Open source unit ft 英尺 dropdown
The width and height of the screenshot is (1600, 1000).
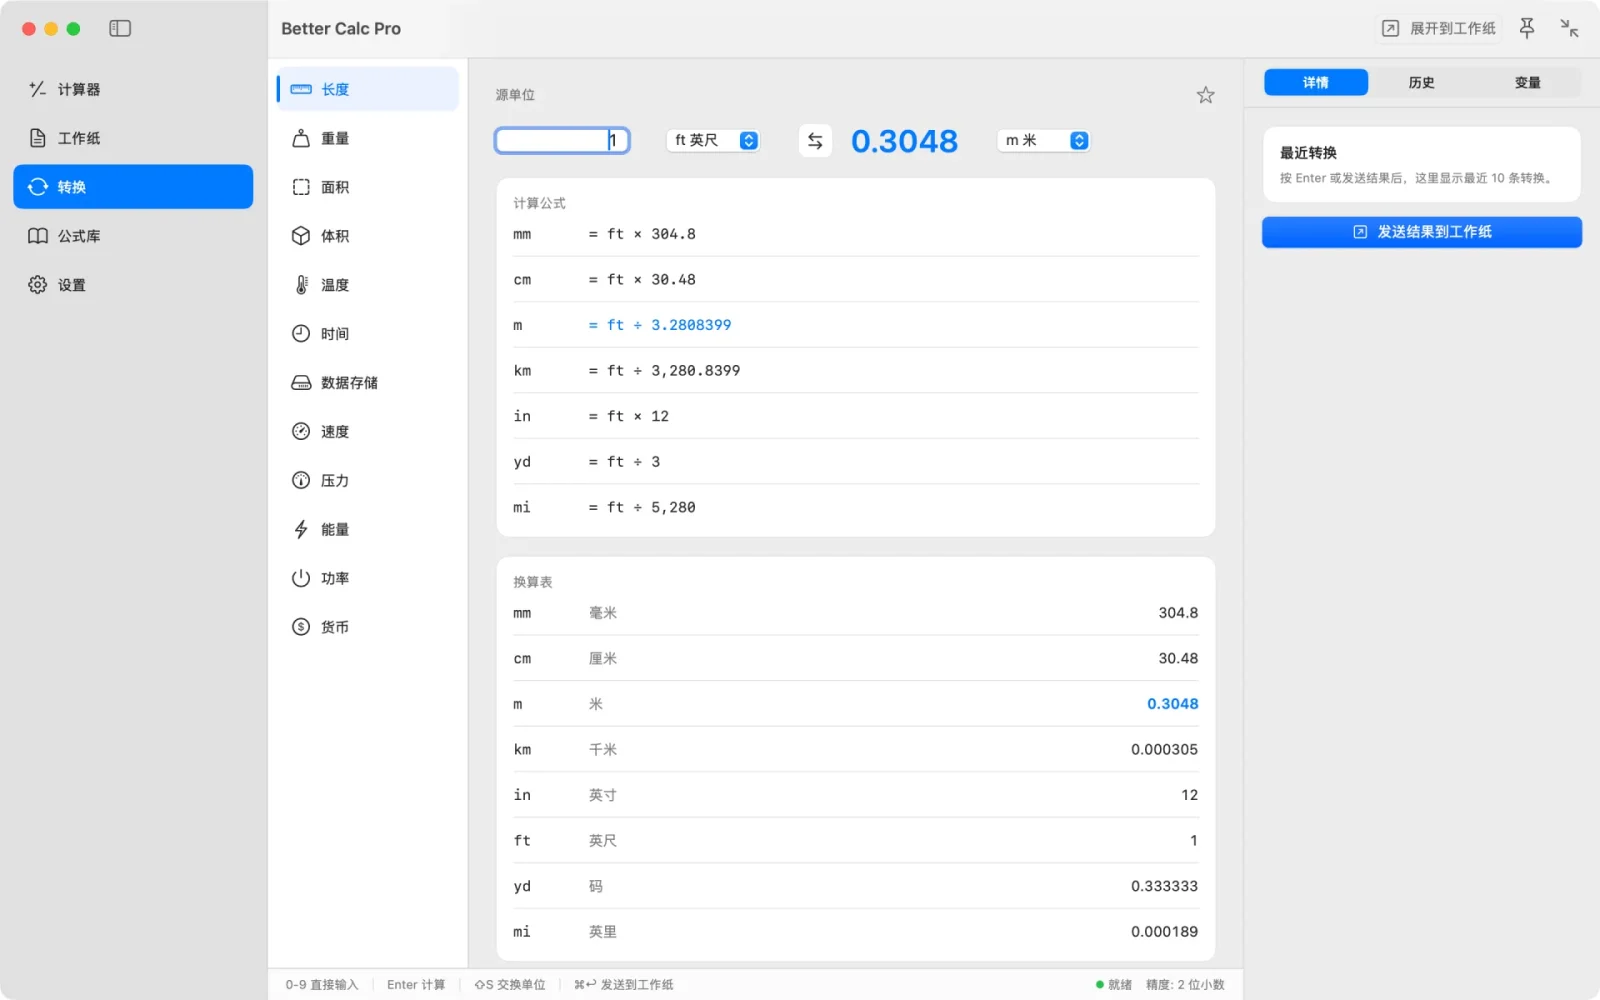click(713, 141)
